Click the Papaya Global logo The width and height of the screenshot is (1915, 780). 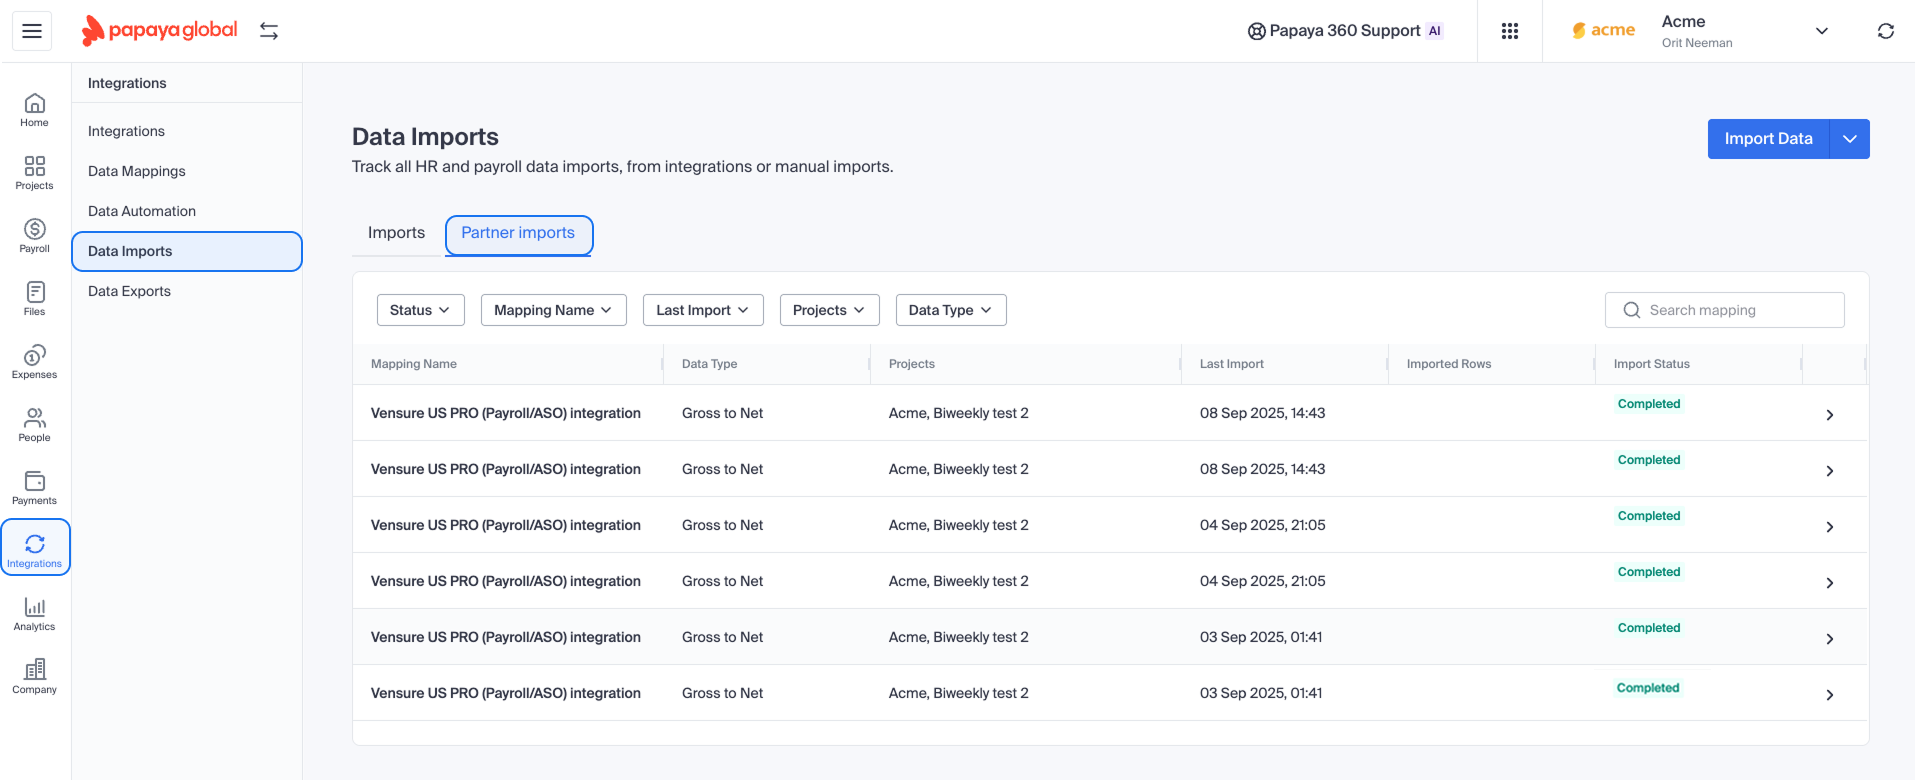point(160,31)
